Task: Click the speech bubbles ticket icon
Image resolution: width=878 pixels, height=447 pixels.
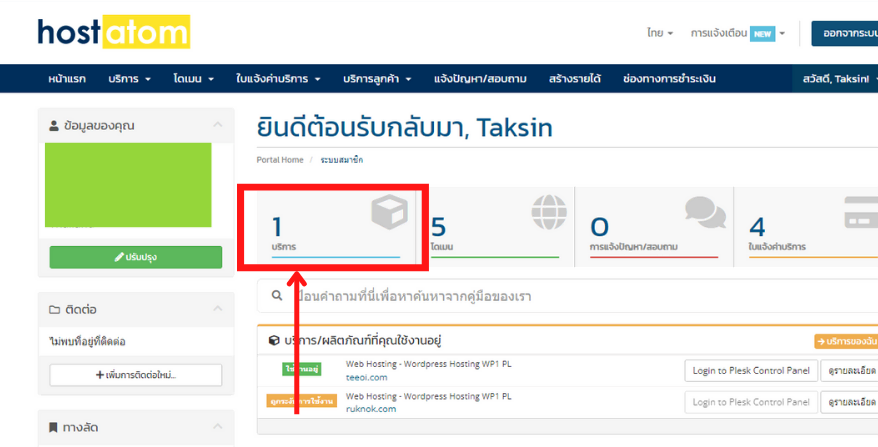Action: tap(706, 212)
